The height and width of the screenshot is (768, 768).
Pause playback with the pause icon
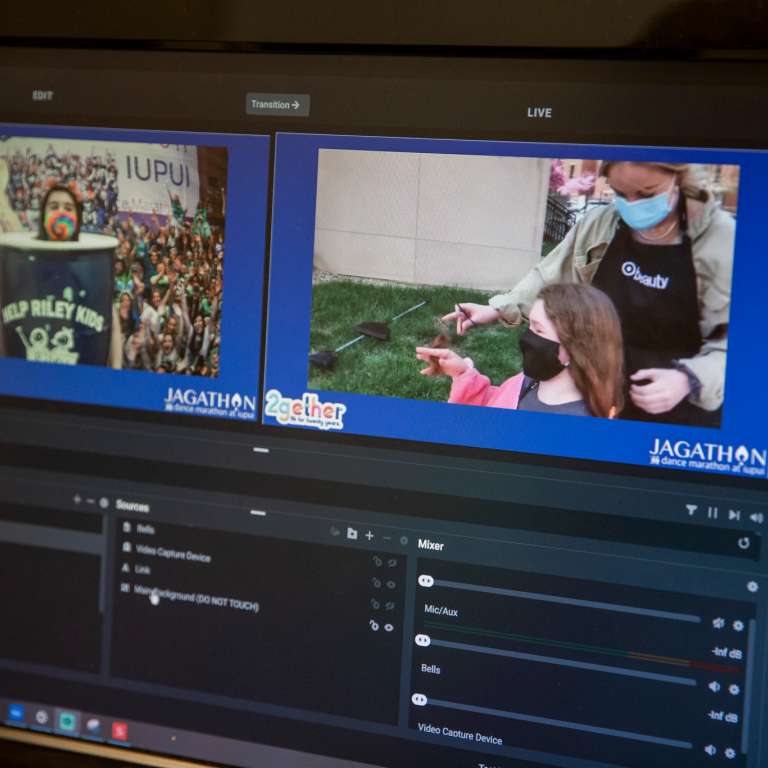tap(713, 513)
